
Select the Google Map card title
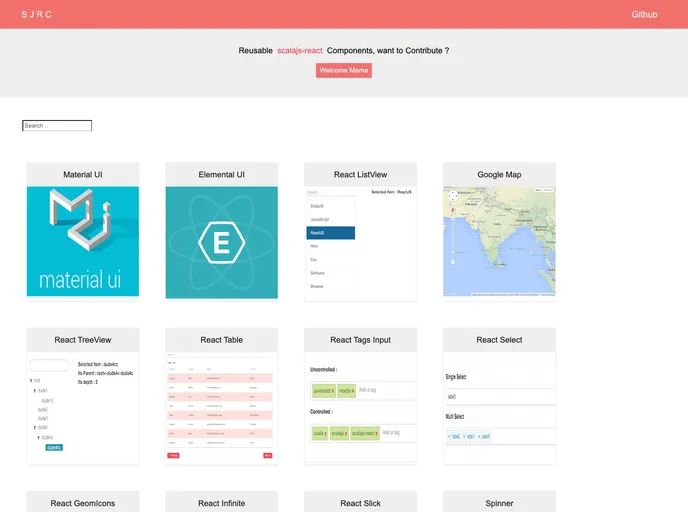tap(499, 175)
